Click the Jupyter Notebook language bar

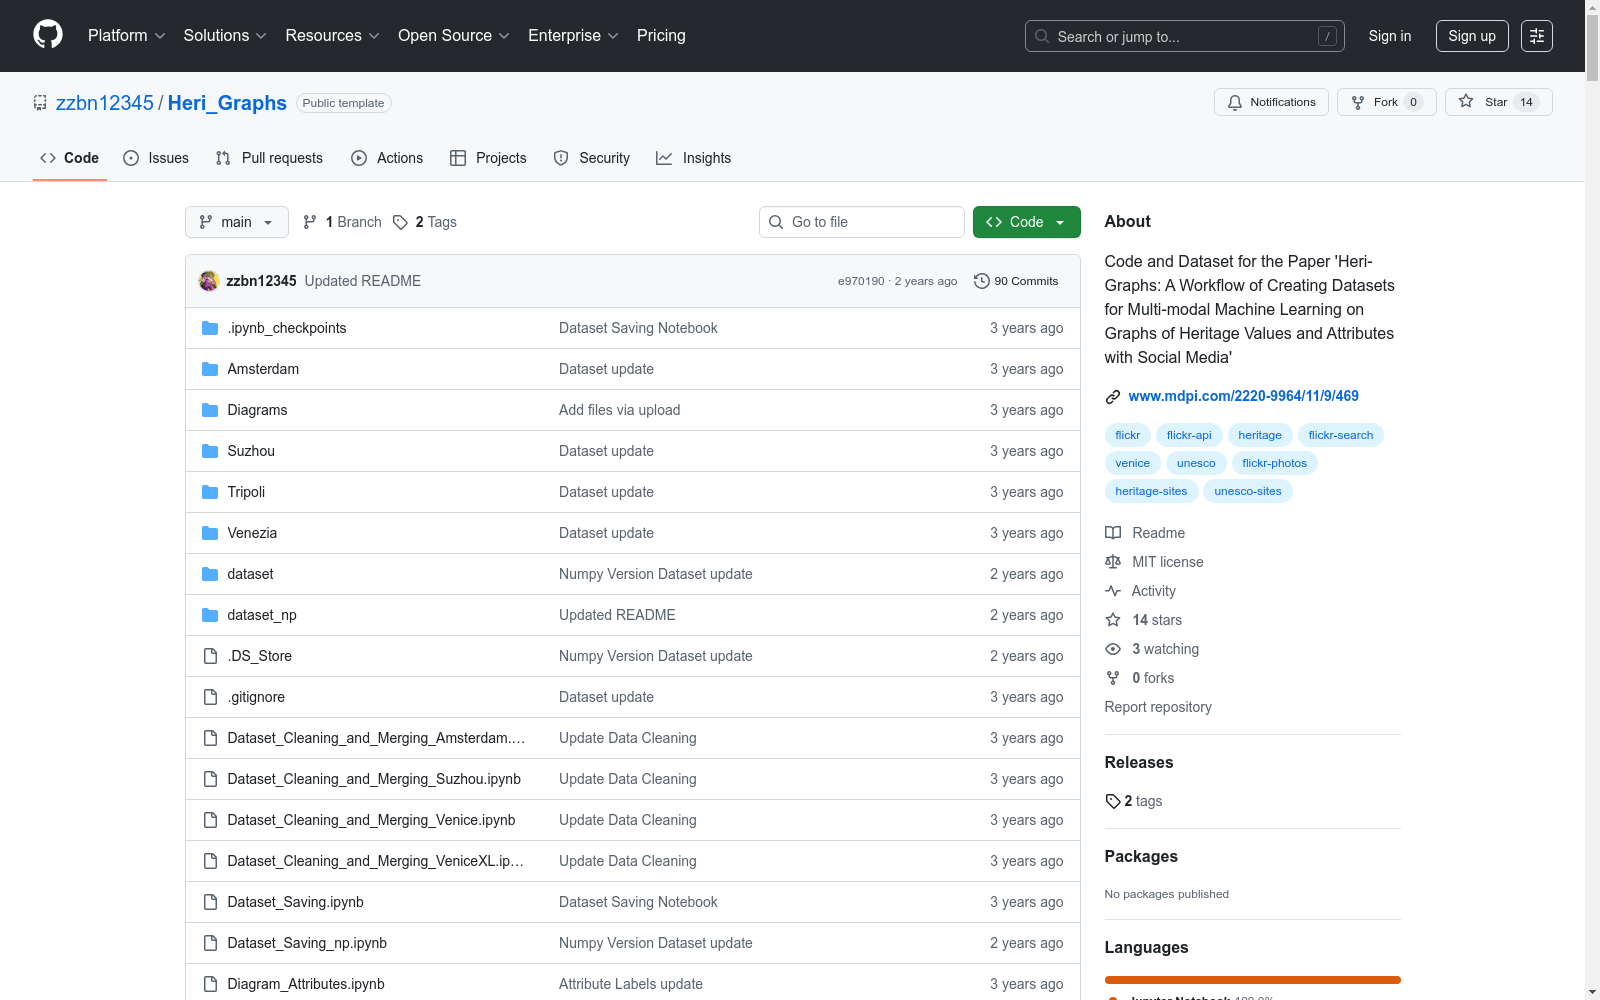(x=1253, y=980)
